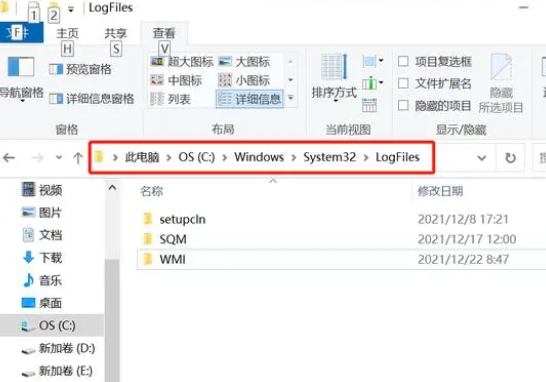Click LogFiles in the address path
The width and height of the screenshot is (546, 382).
(x=397, y=157)
